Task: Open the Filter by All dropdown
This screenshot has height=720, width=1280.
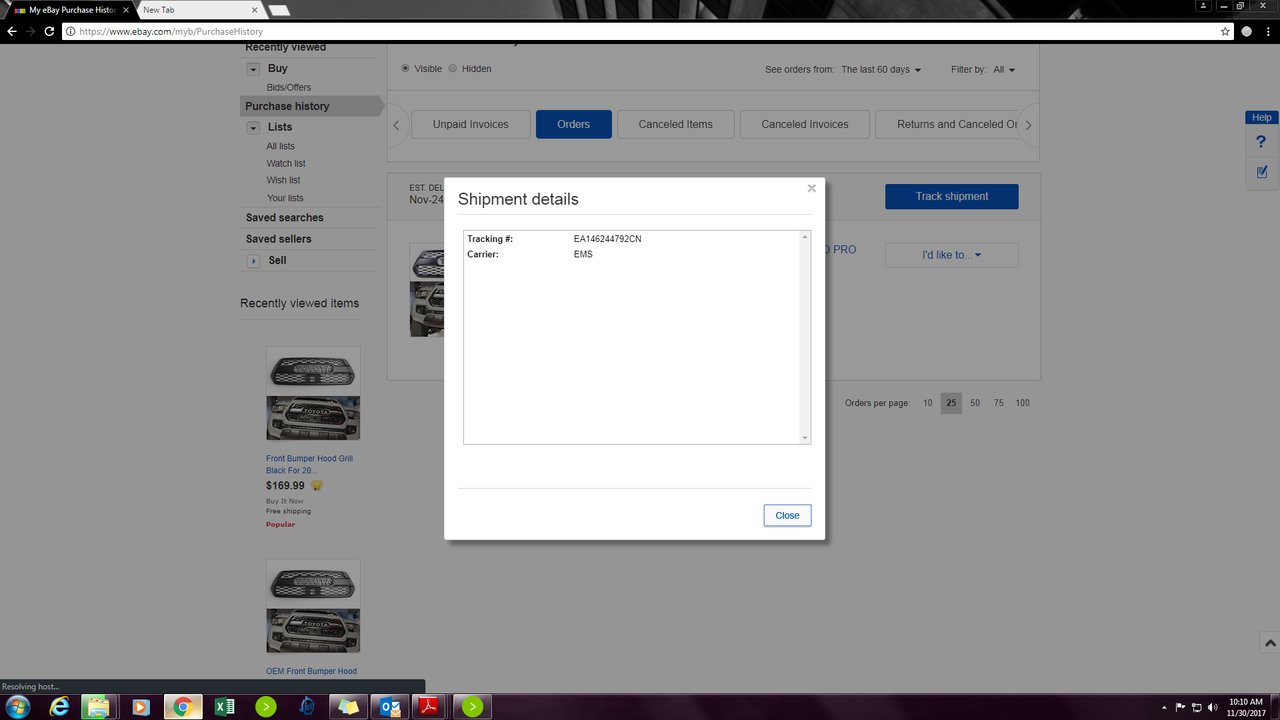Action: coord(1004,70)
